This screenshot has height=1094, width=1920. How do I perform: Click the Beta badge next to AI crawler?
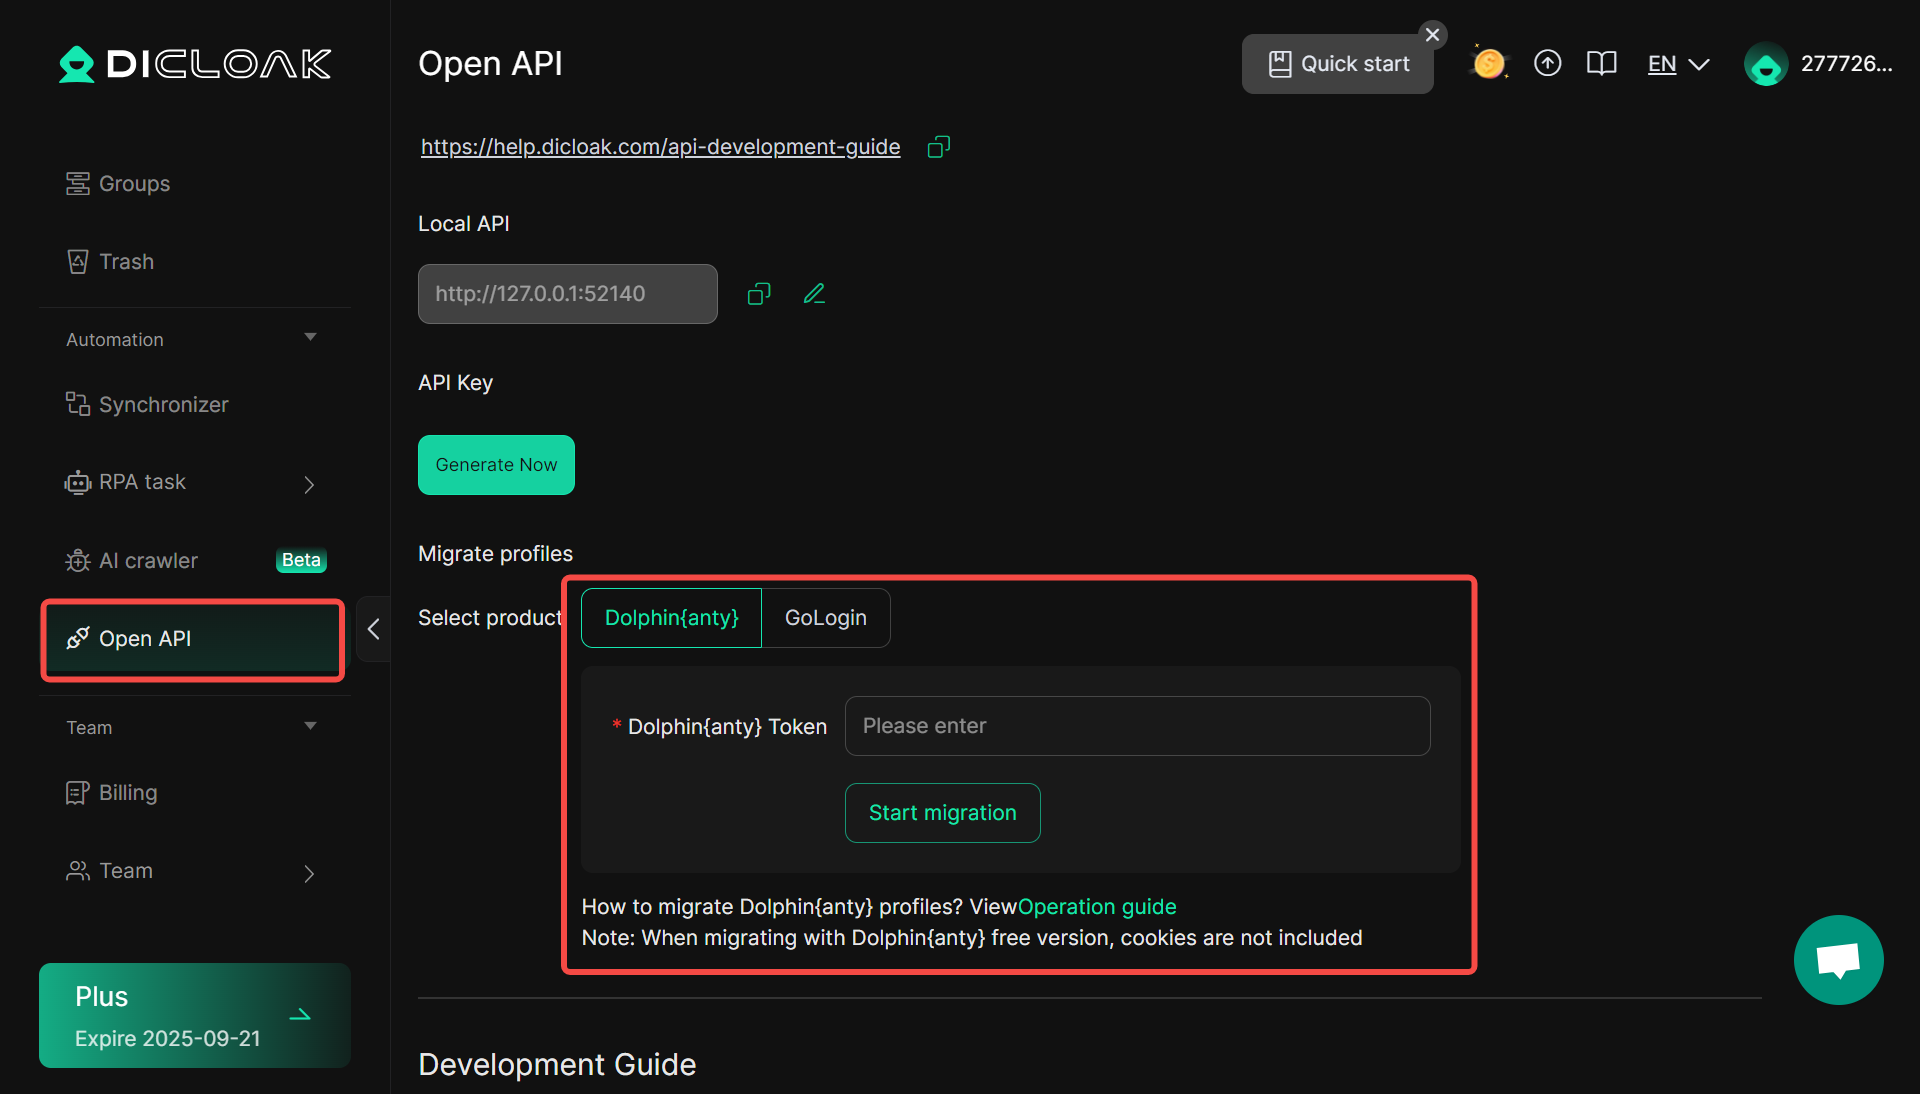[x=301, y=560]
